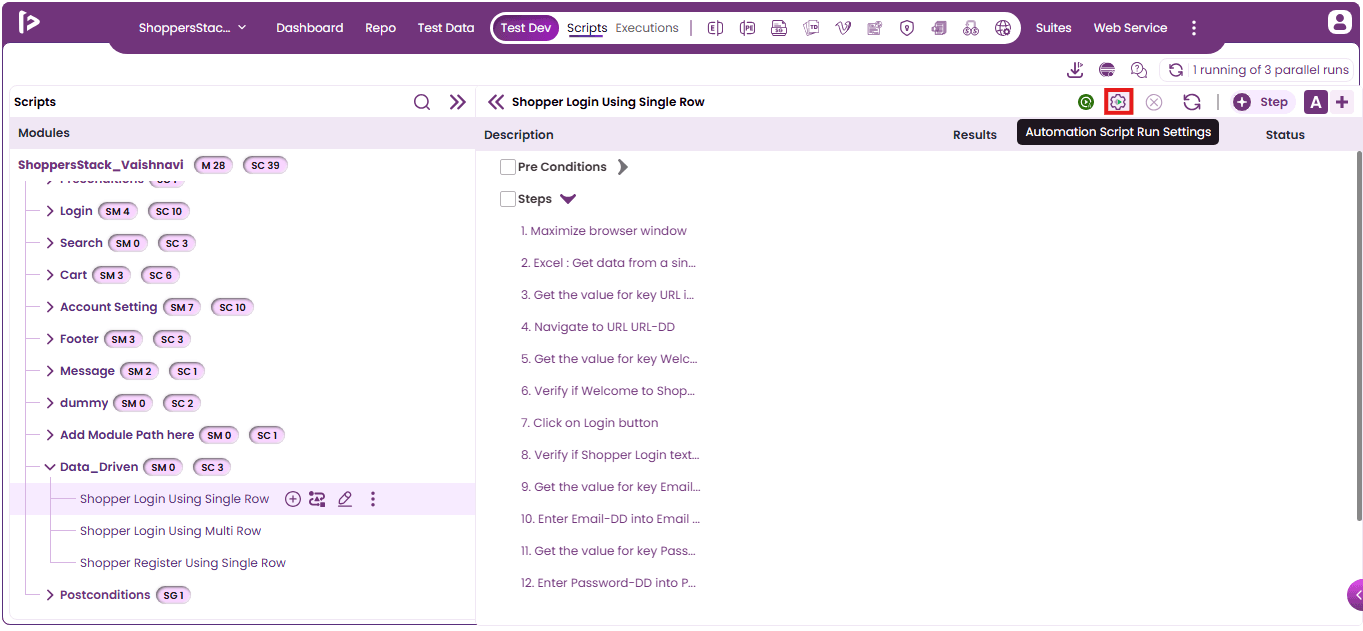The image size is (1363, 631).
Task: Select Shopper Register Using Single Row script
Action: tap(183, 563)
